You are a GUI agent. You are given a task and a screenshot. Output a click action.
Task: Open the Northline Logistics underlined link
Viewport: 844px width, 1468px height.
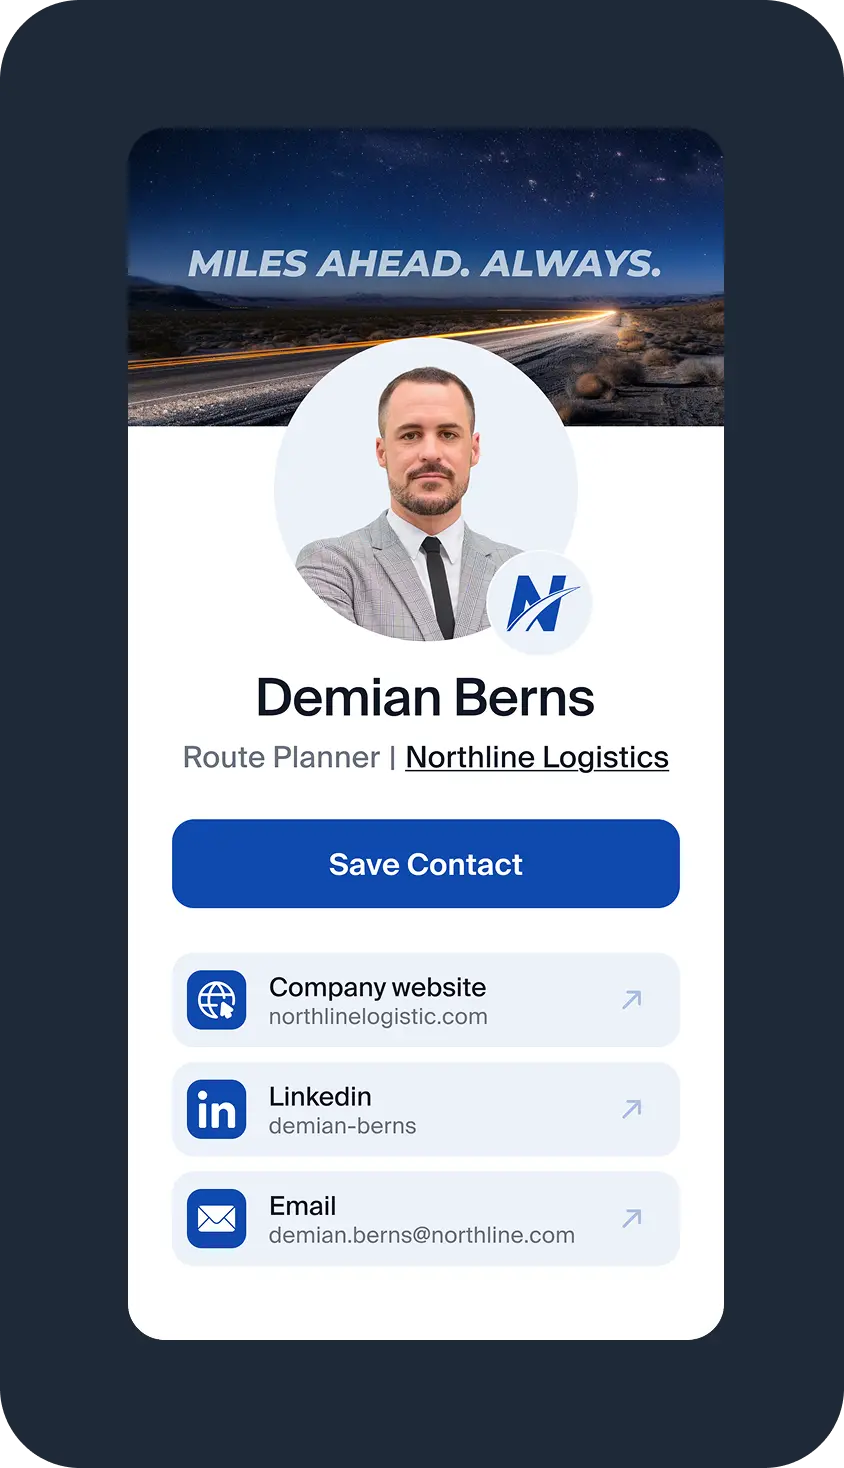[537, 758]
